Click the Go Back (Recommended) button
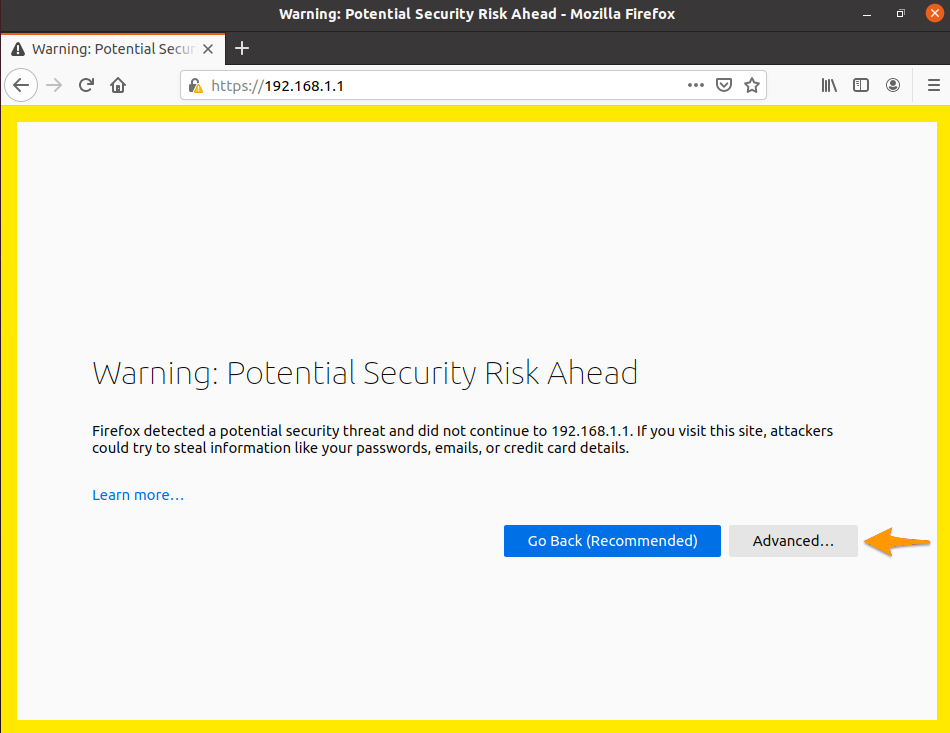The width and height of the screenshot is (950, 733). 612,541
